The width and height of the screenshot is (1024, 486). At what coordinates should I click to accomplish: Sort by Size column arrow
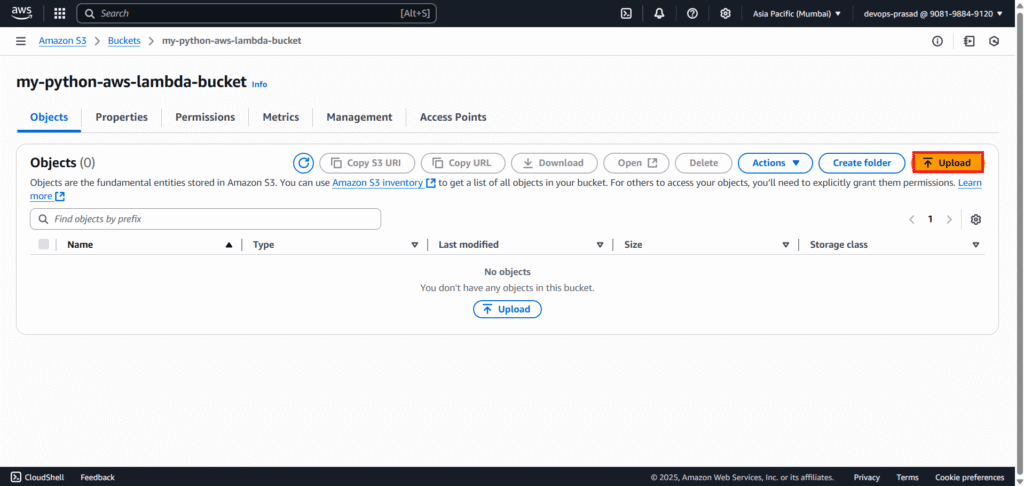(x=786, y=245)
